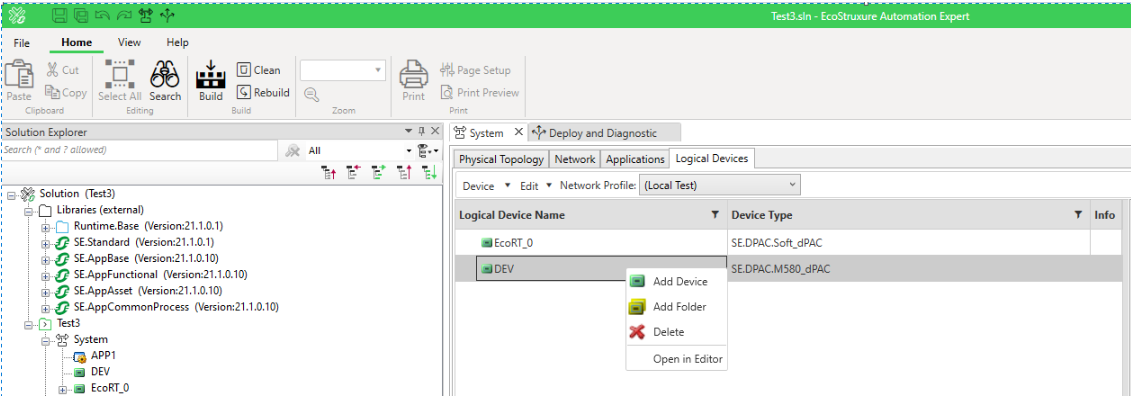This screenshot has height=404, width=1131.
Task: Click the Select All ribbon button
Action: click(x=120, y=80)
